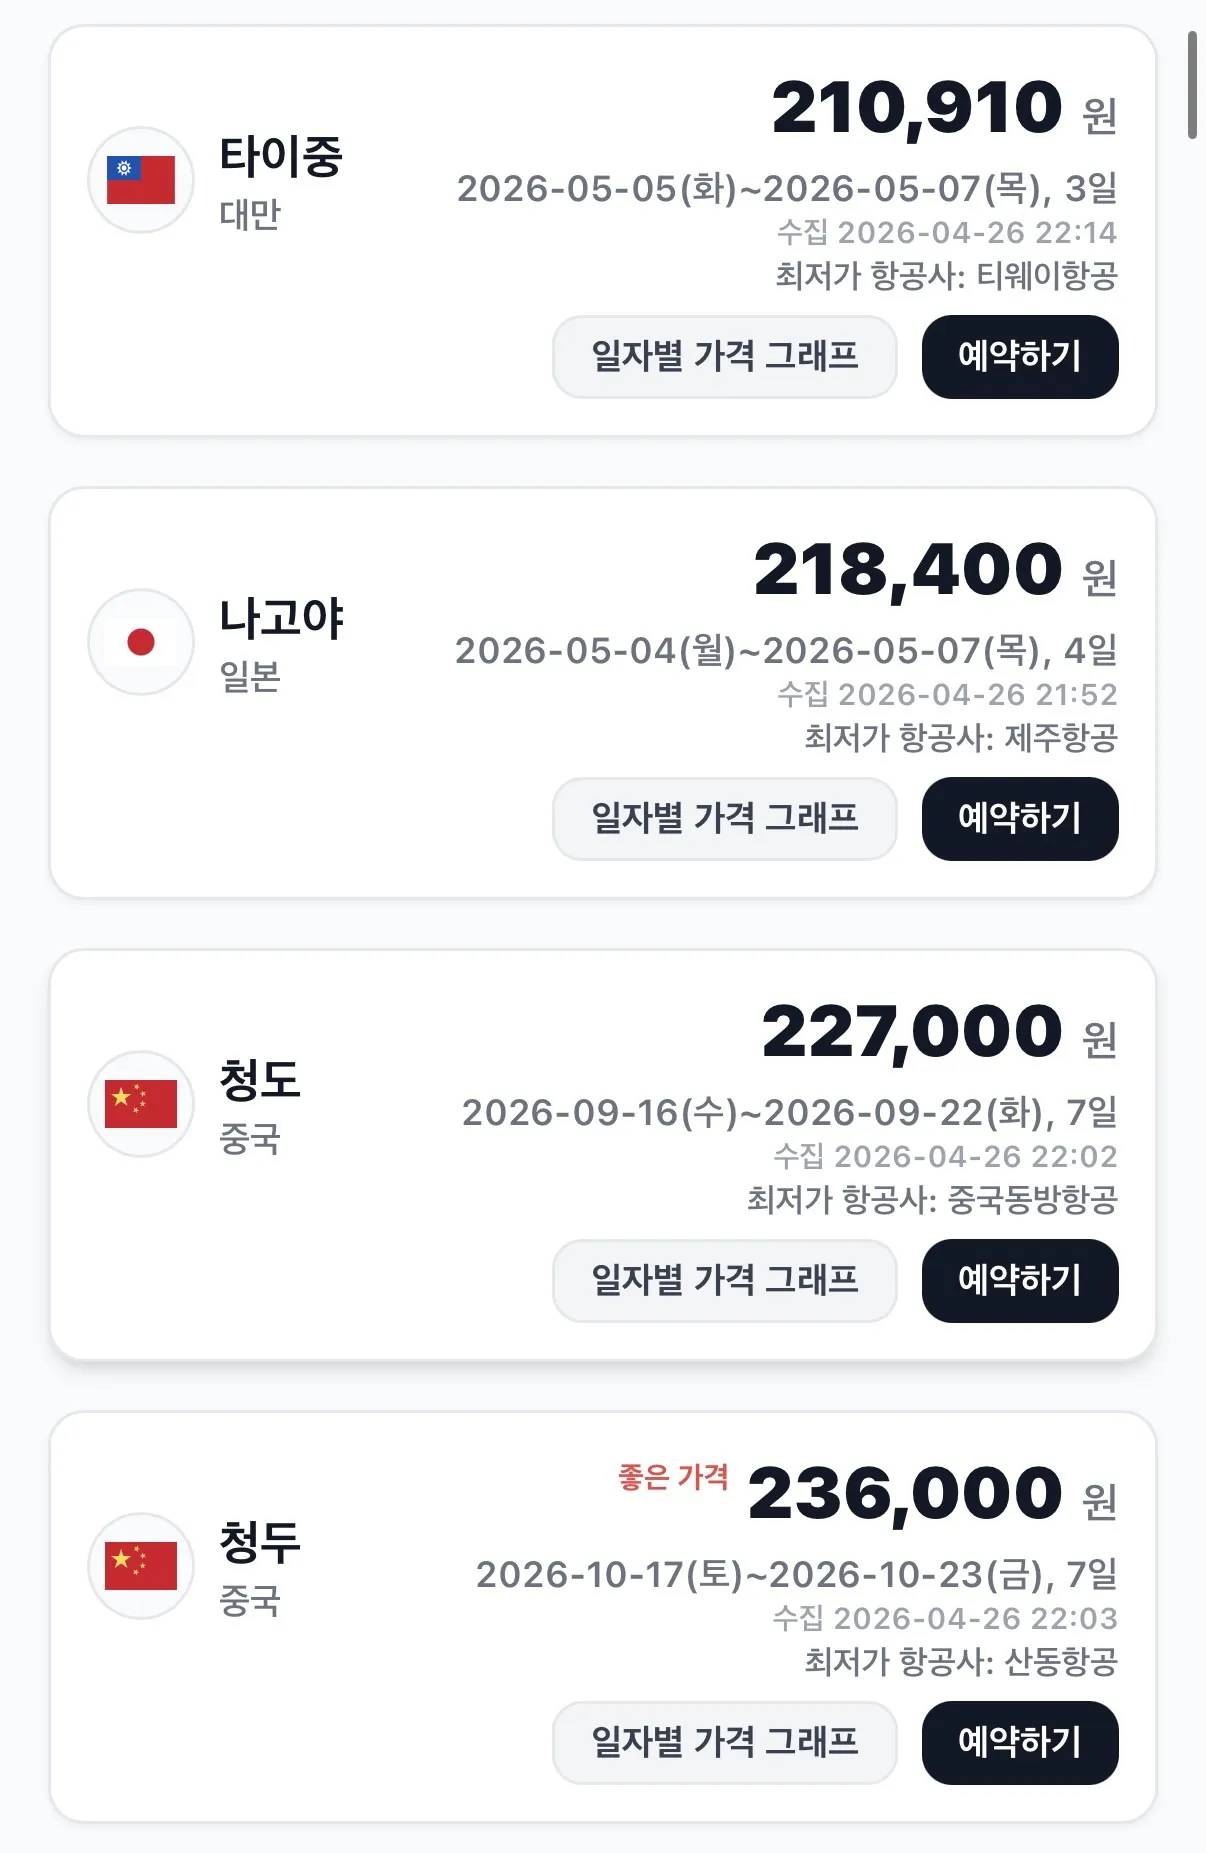This screenshot has width=1206, height=1853.
Task: Open 일자별 가격 그래프 for 청두
Action: pyautogui.click(x=724, y=1743)
